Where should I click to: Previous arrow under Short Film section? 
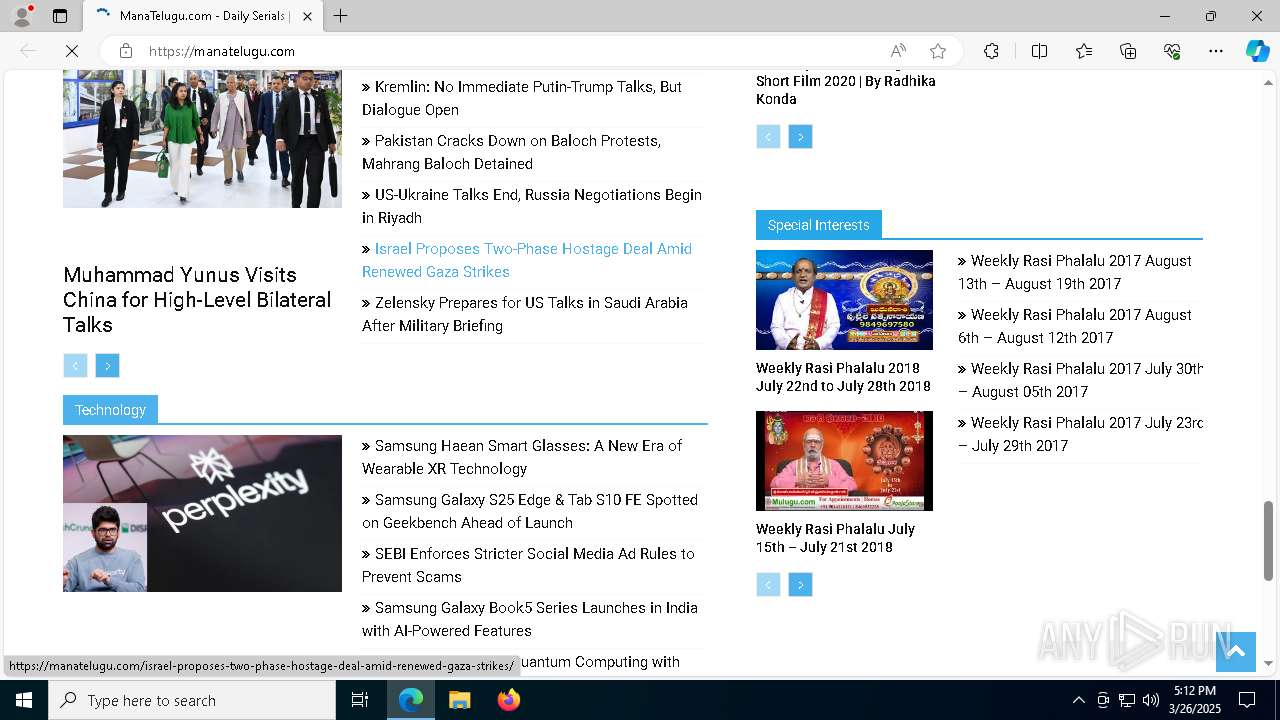(768, 137)
